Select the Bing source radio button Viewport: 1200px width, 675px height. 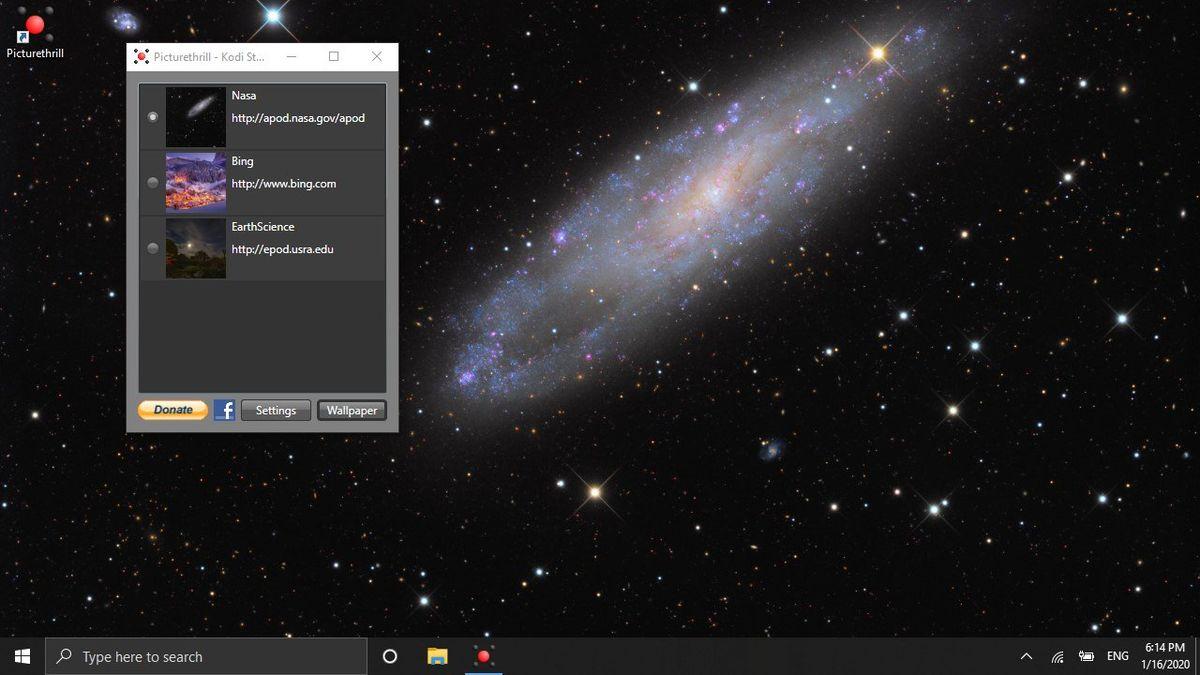tap(153, 183)
